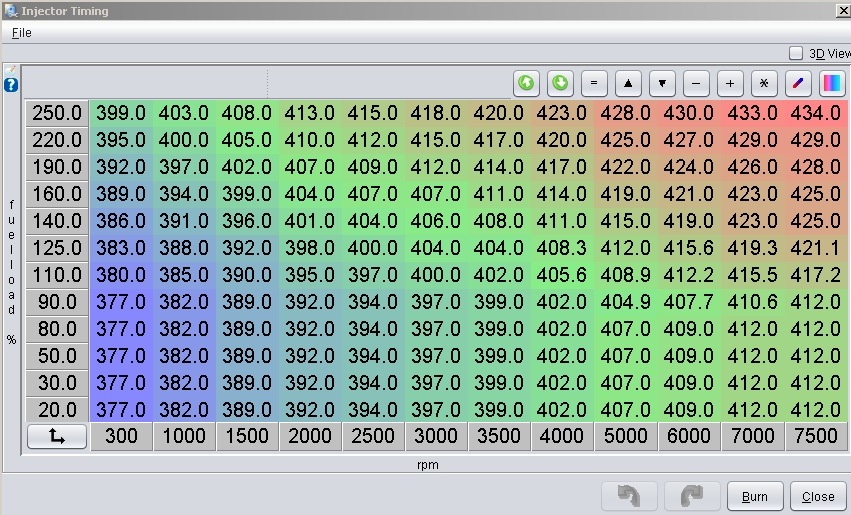
Task: Select the 250.0 fuel load row header
Action: pos(57,113)
